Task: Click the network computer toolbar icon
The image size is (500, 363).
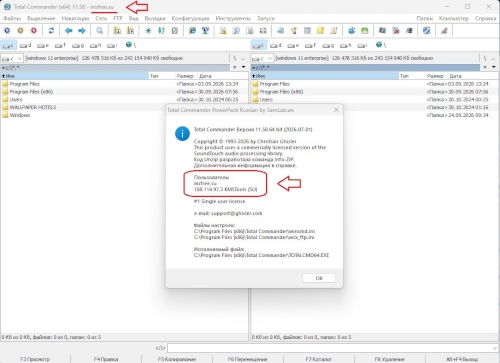Action: pyautogui.click(x=205, y=31)
